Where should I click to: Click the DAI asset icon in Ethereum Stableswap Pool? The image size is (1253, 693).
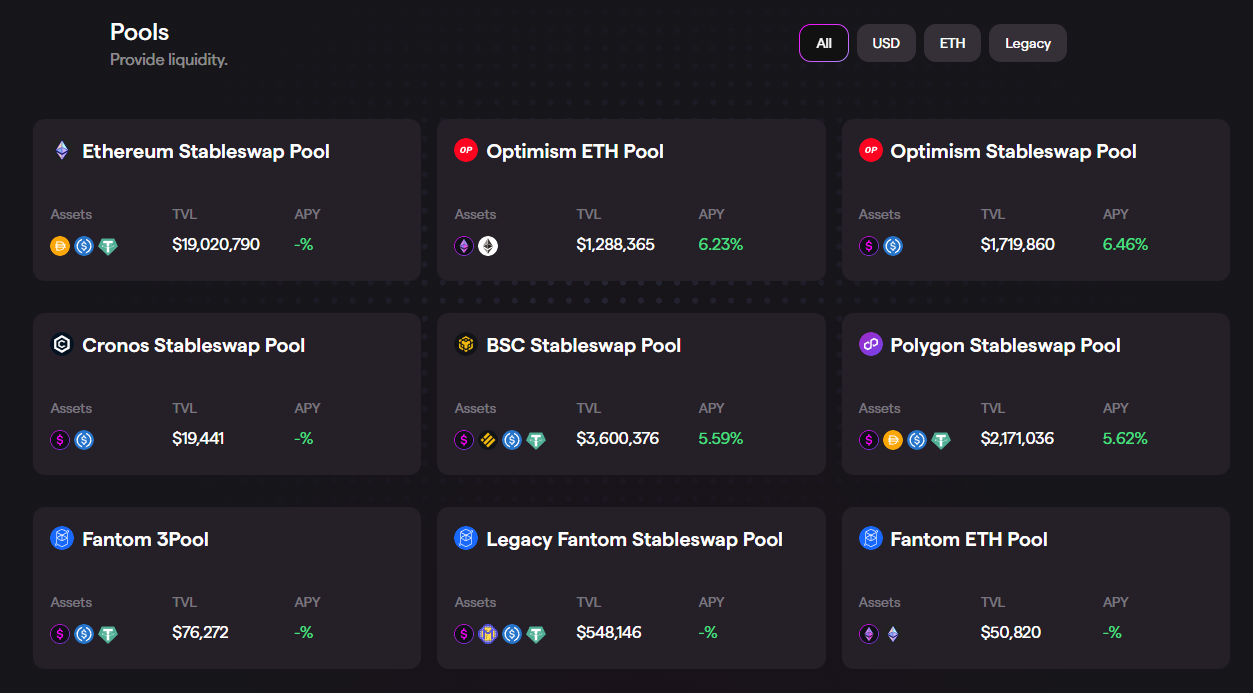pyautogui.click(x=60, y=246)
